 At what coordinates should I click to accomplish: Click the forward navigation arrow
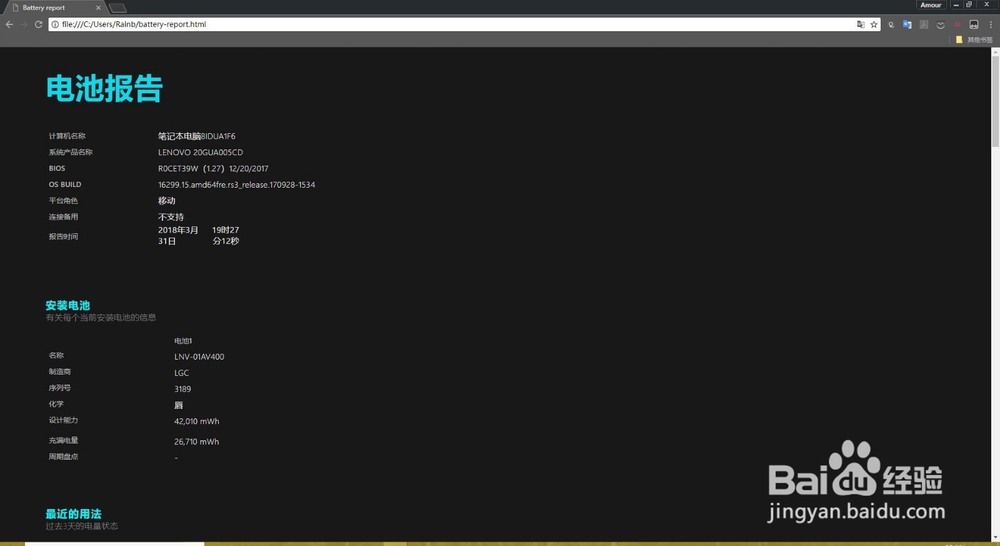pyautogui.click(x=24, y=24)
